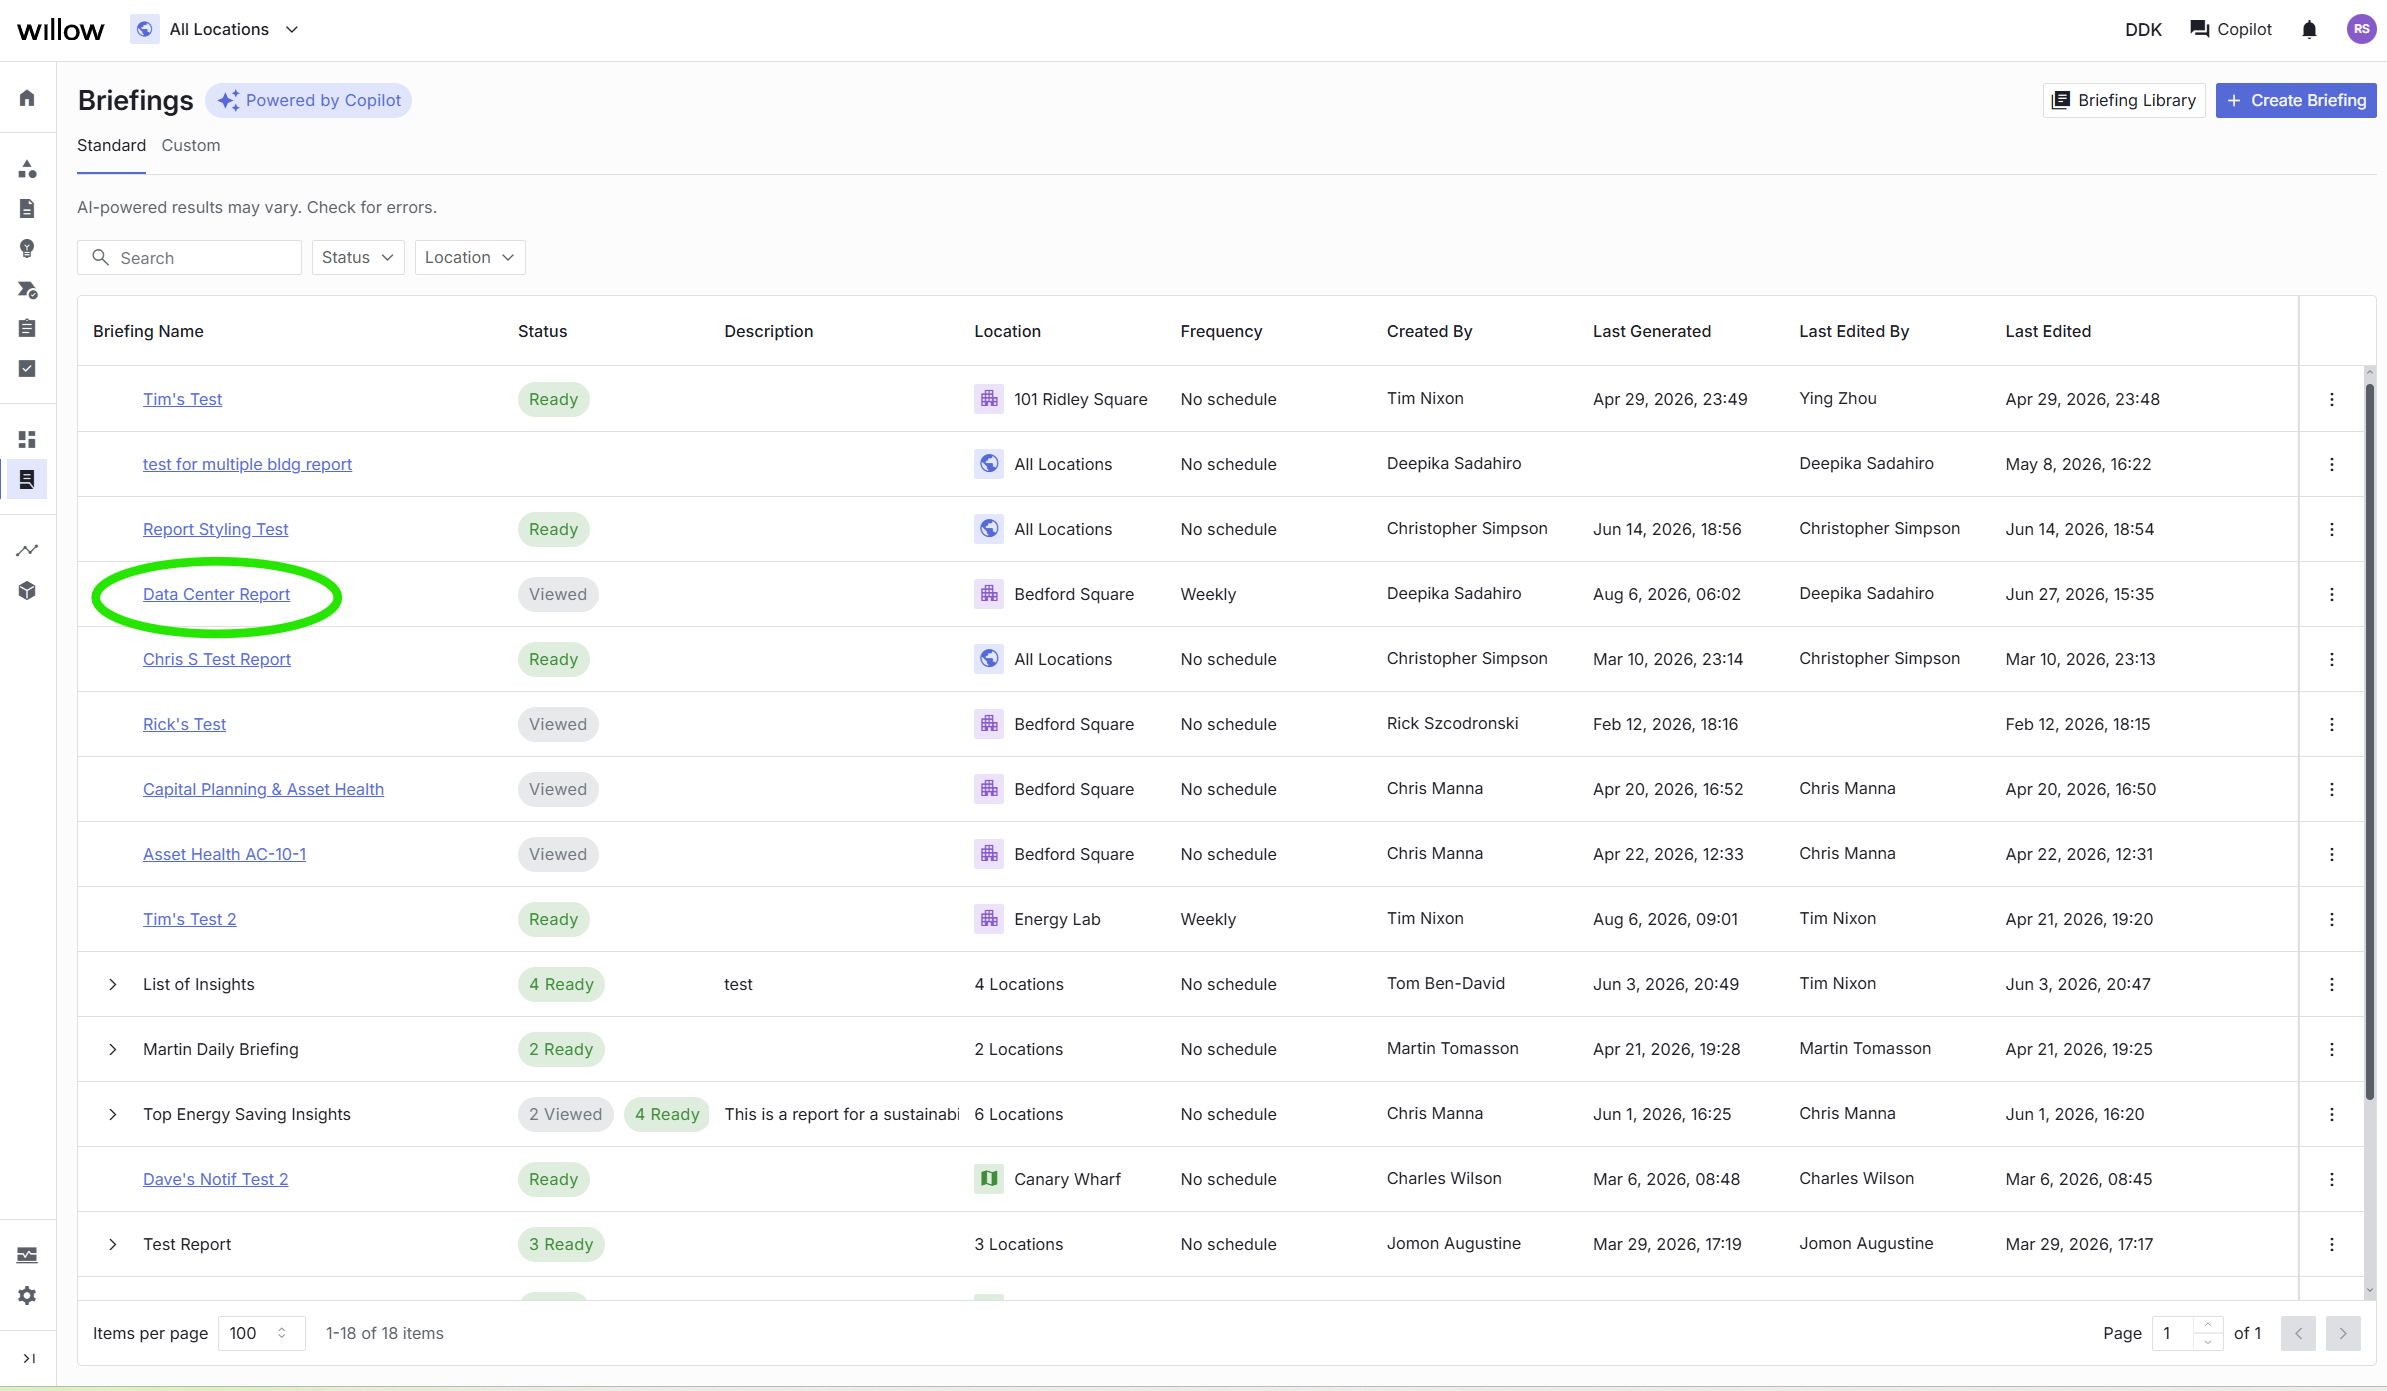Open the Data Center Report link

216,594
